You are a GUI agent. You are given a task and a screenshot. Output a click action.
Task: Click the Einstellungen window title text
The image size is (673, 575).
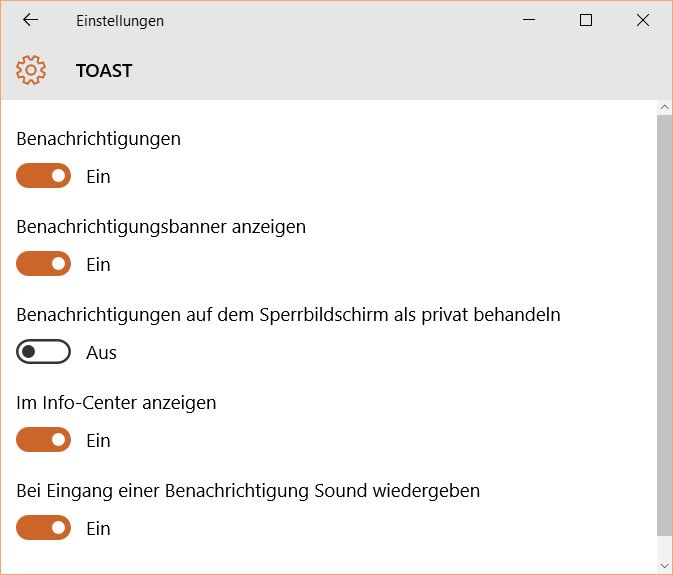pos(120,21)
